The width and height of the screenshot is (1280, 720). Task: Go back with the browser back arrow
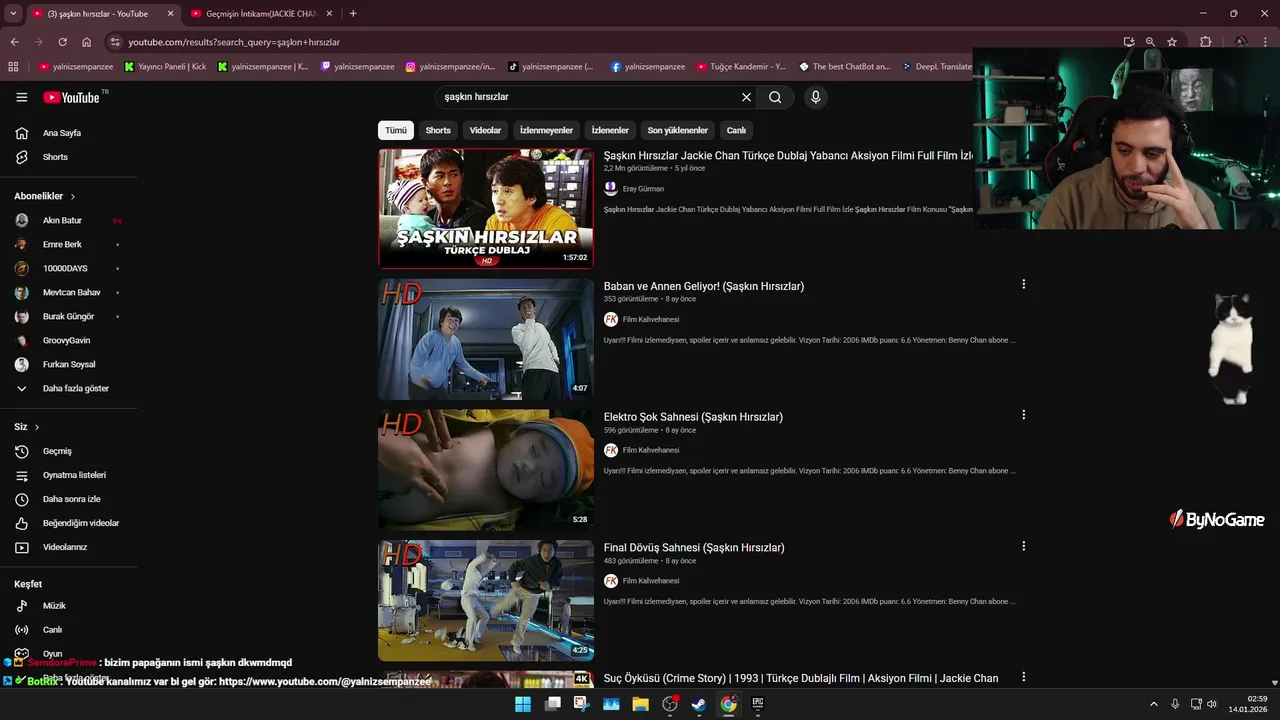pos(14,42)
